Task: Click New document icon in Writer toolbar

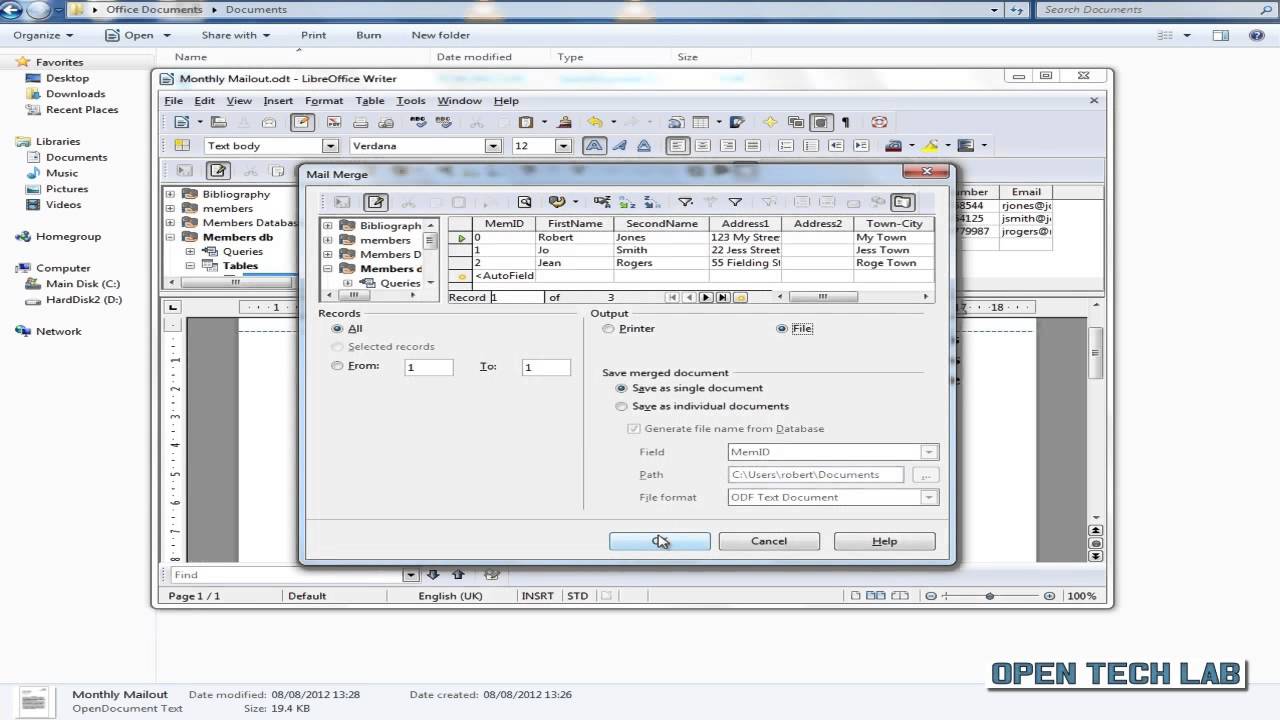Action: click(x=182, y=122)
